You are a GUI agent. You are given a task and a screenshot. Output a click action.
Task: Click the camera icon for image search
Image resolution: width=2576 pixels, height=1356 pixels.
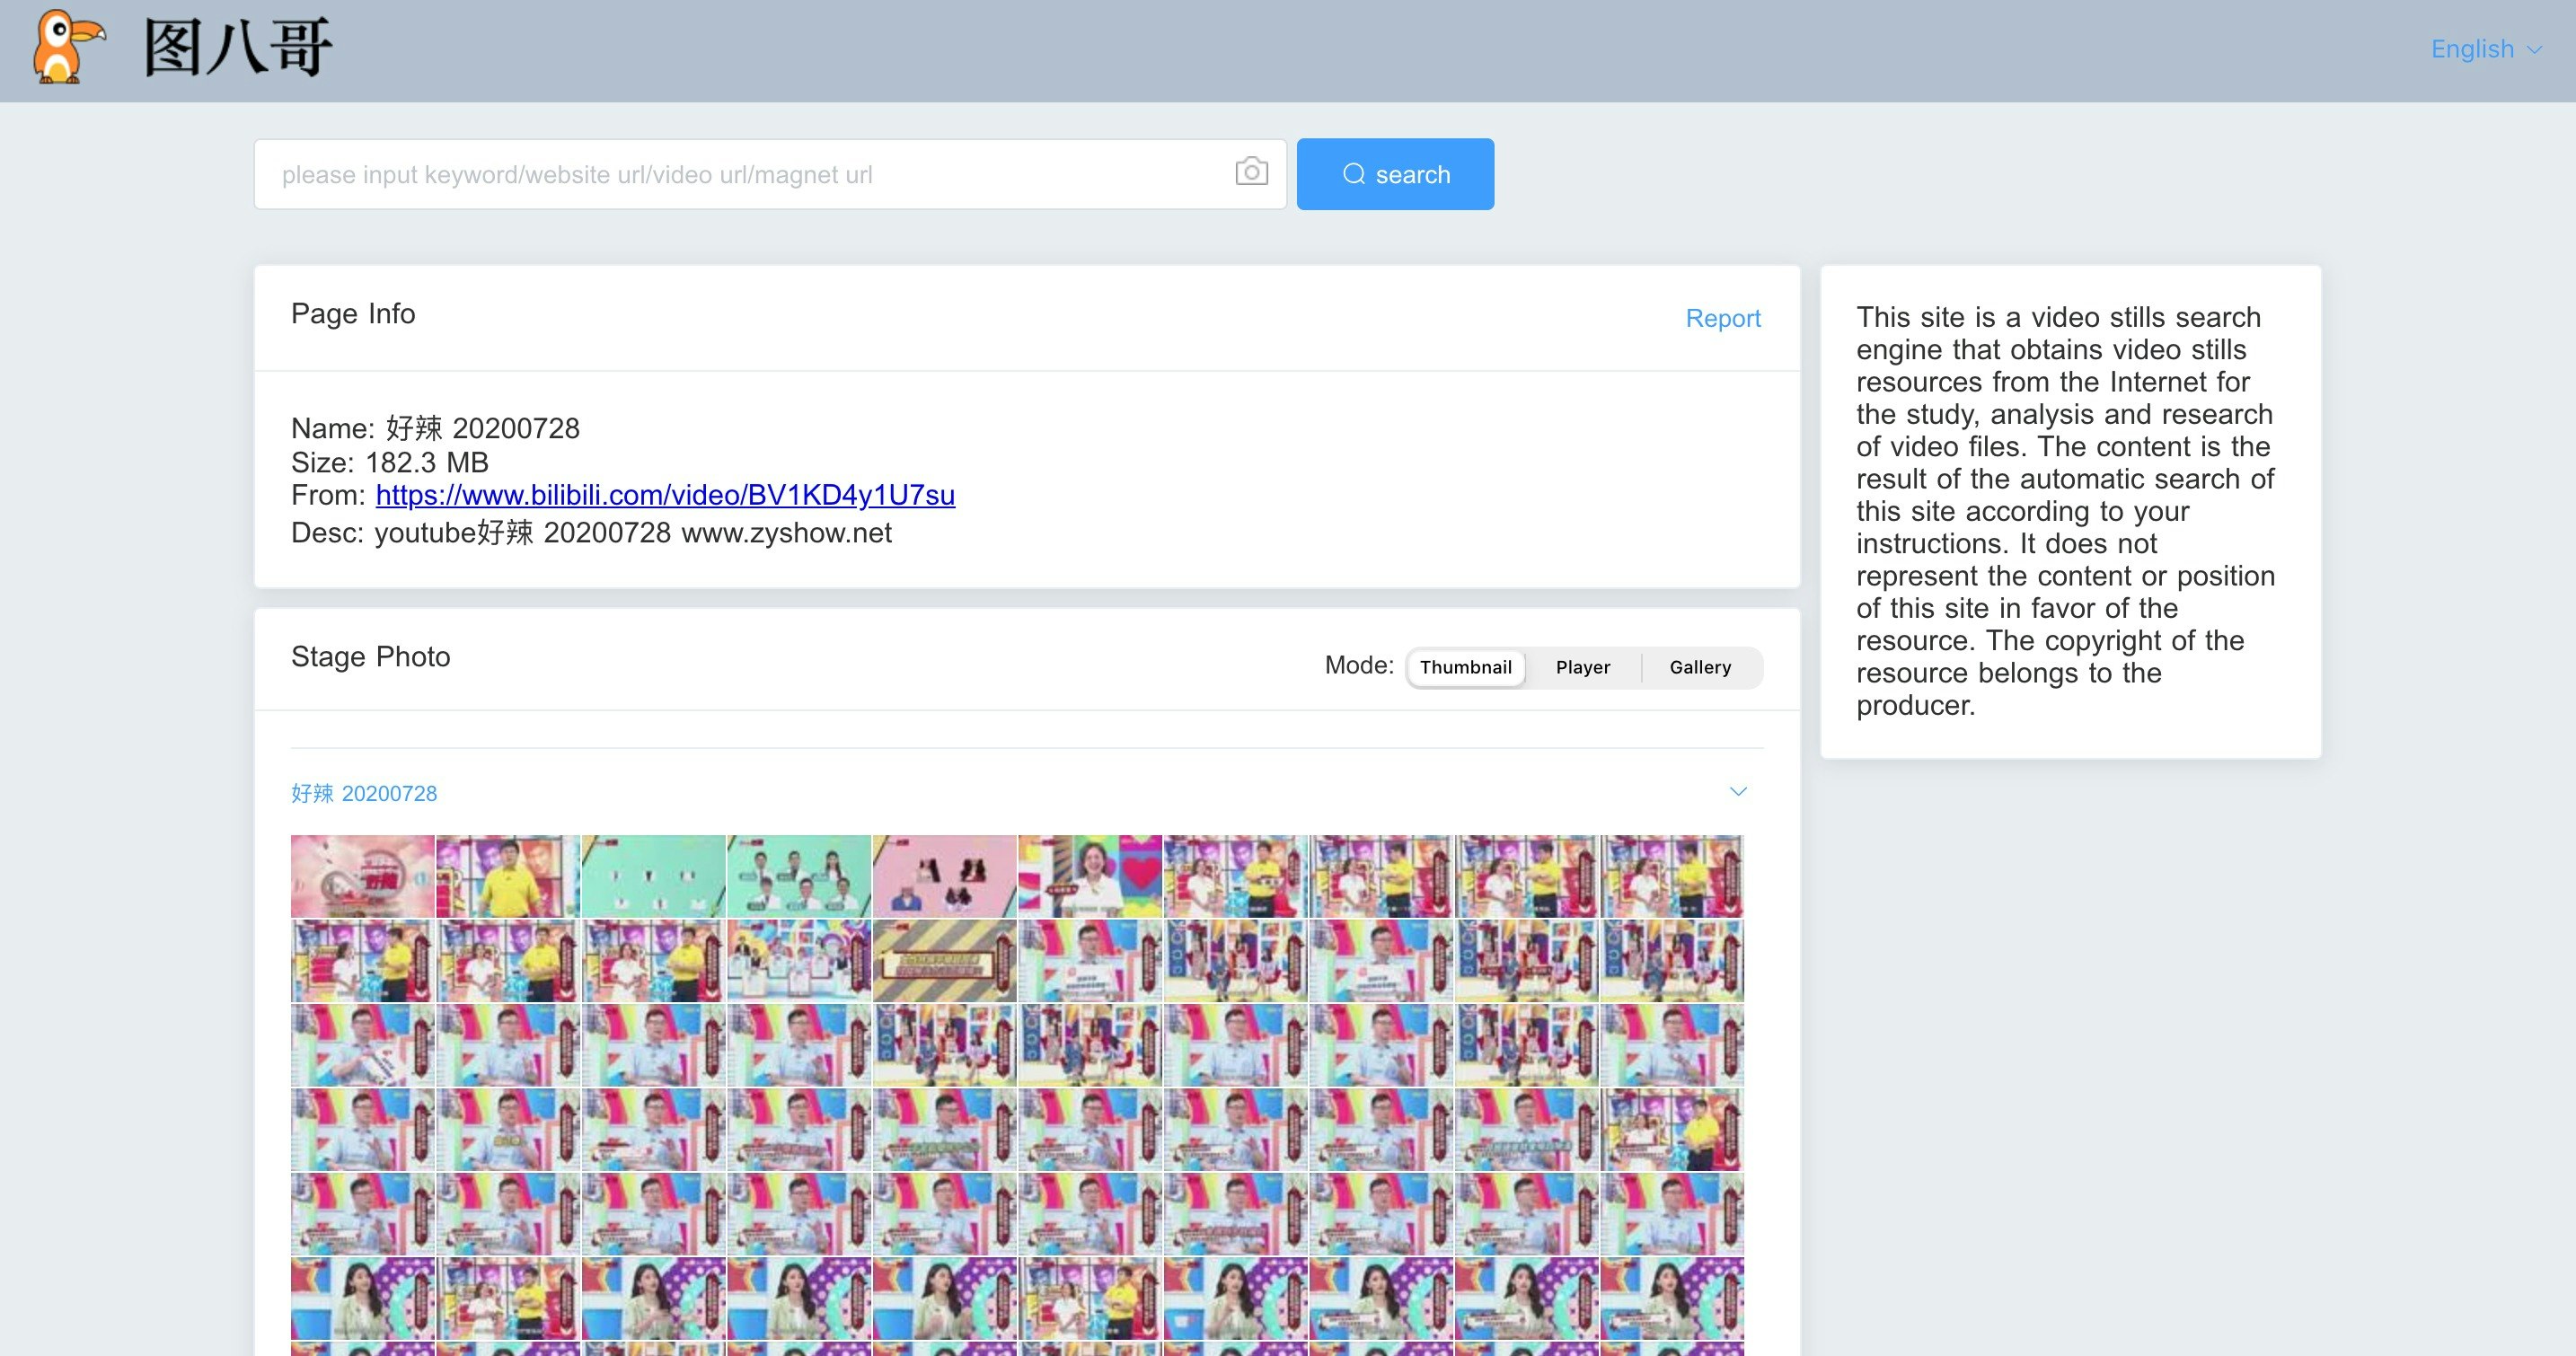click(1253, 173)
